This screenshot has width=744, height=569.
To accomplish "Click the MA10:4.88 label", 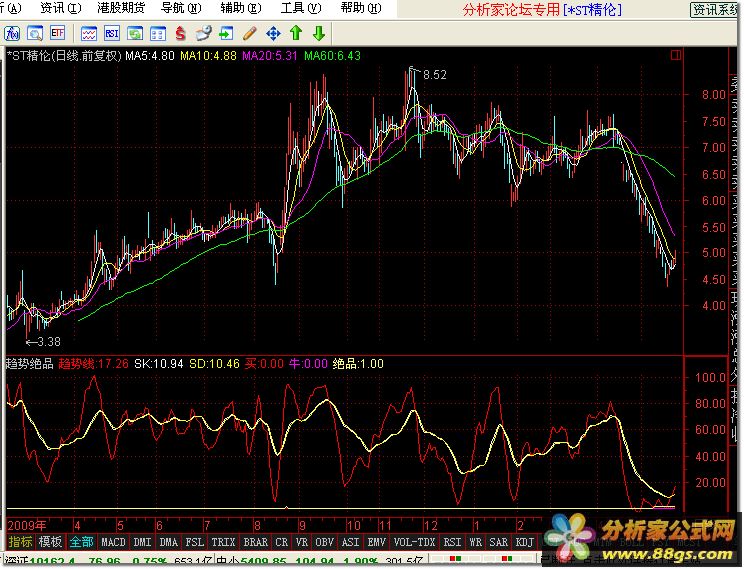I will (x=208, y=56).
